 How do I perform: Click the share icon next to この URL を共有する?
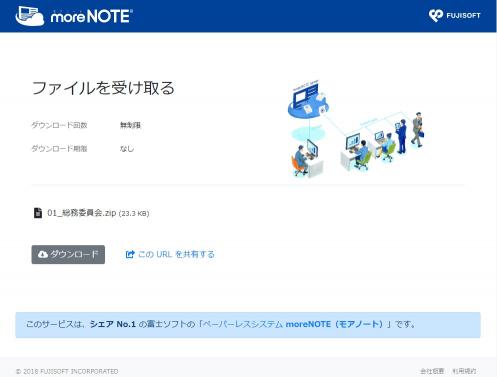coord(130,254)
